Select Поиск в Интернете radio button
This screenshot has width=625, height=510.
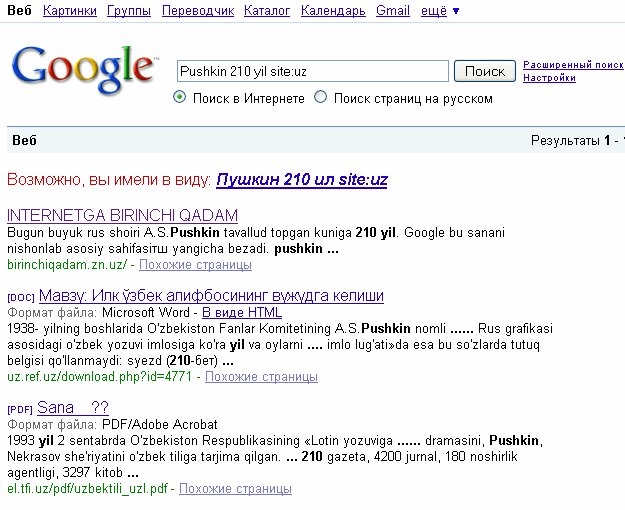(x=179, y=97)
